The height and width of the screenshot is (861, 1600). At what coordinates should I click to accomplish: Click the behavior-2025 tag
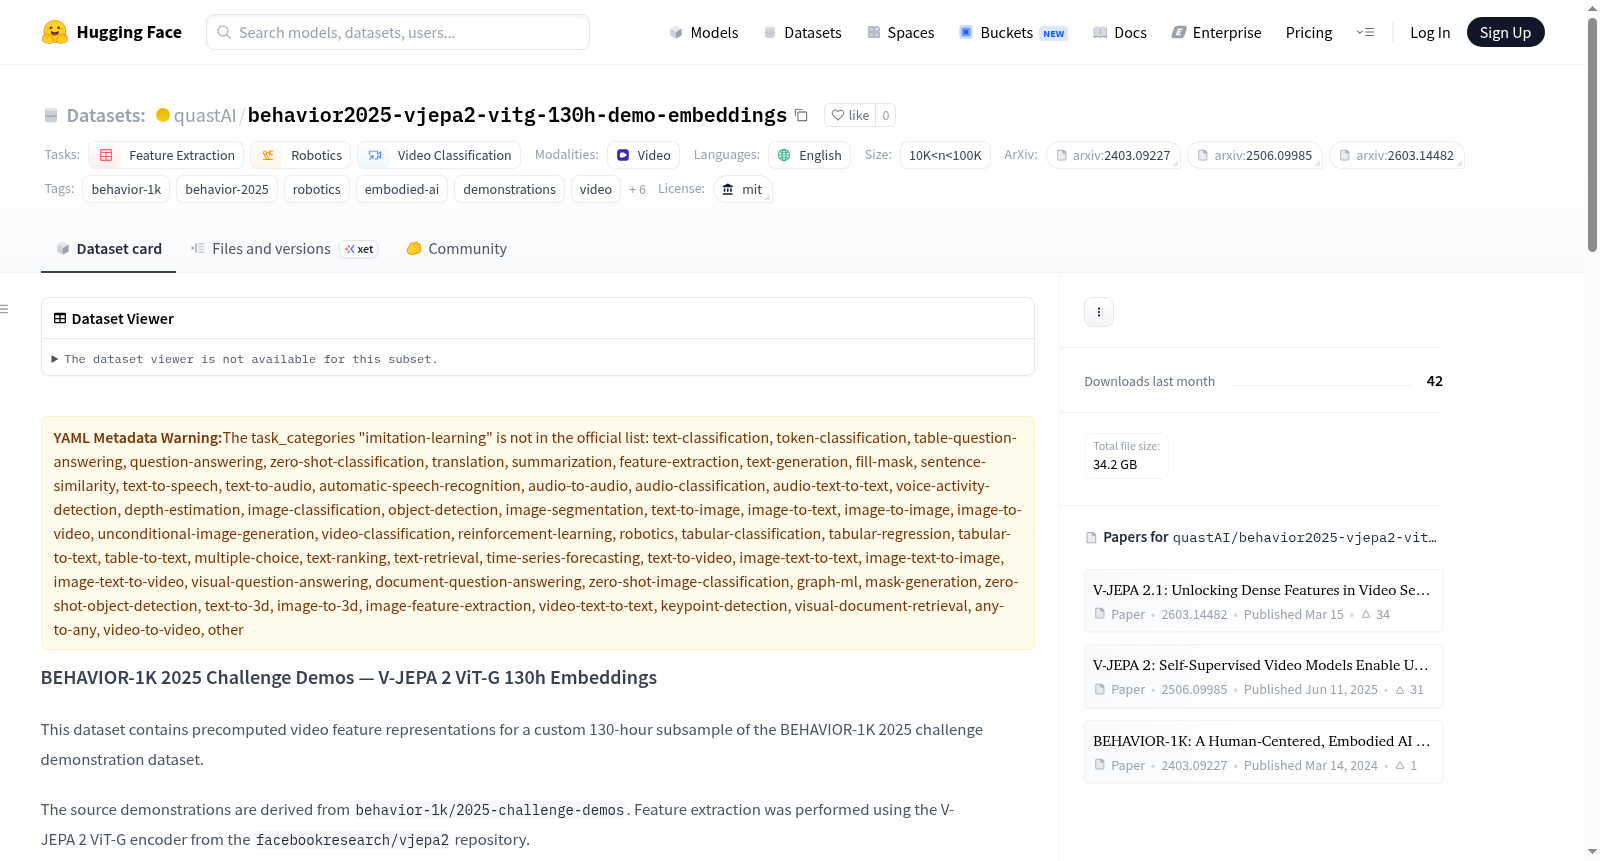227,189
